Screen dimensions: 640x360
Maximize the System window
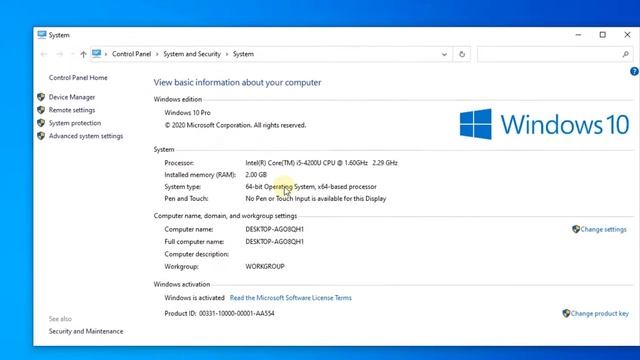point(602,35)
